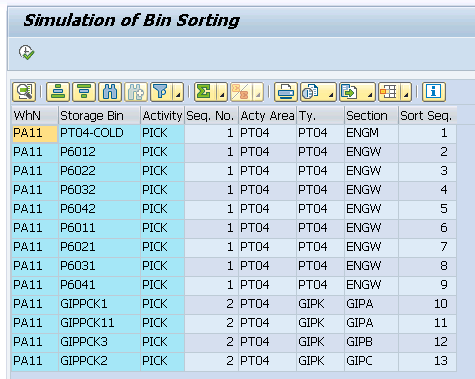Click the Execute clock icon
475x379 pixels.
[26, 53]
